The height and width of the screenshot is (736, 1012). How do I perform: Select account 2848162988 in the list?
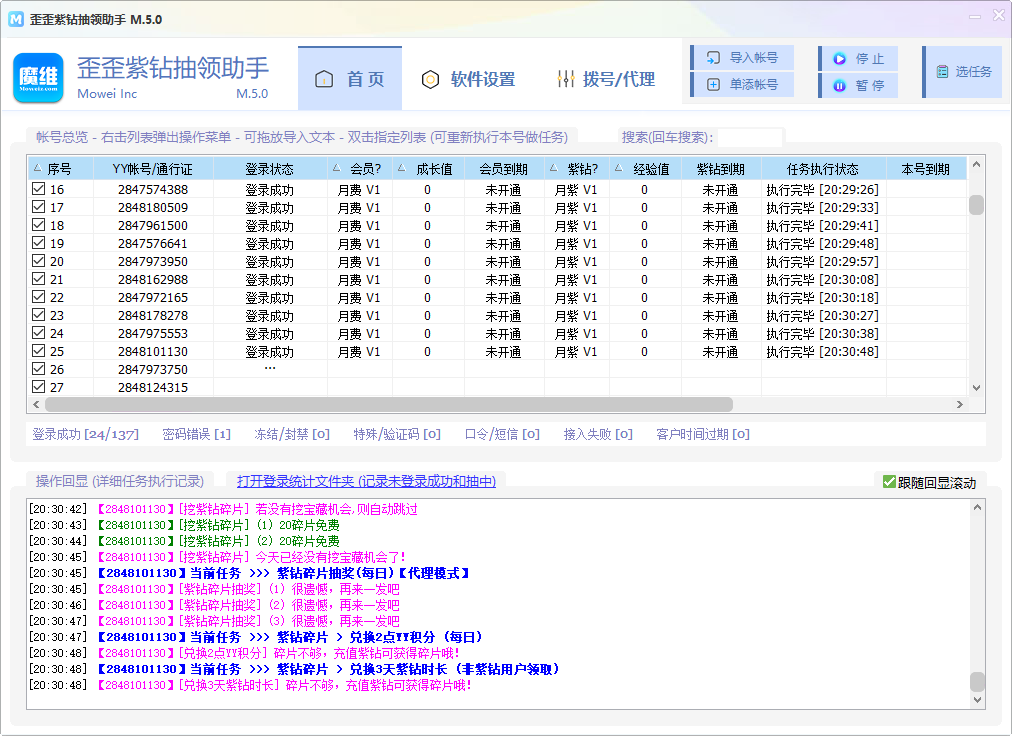(153, 280)
